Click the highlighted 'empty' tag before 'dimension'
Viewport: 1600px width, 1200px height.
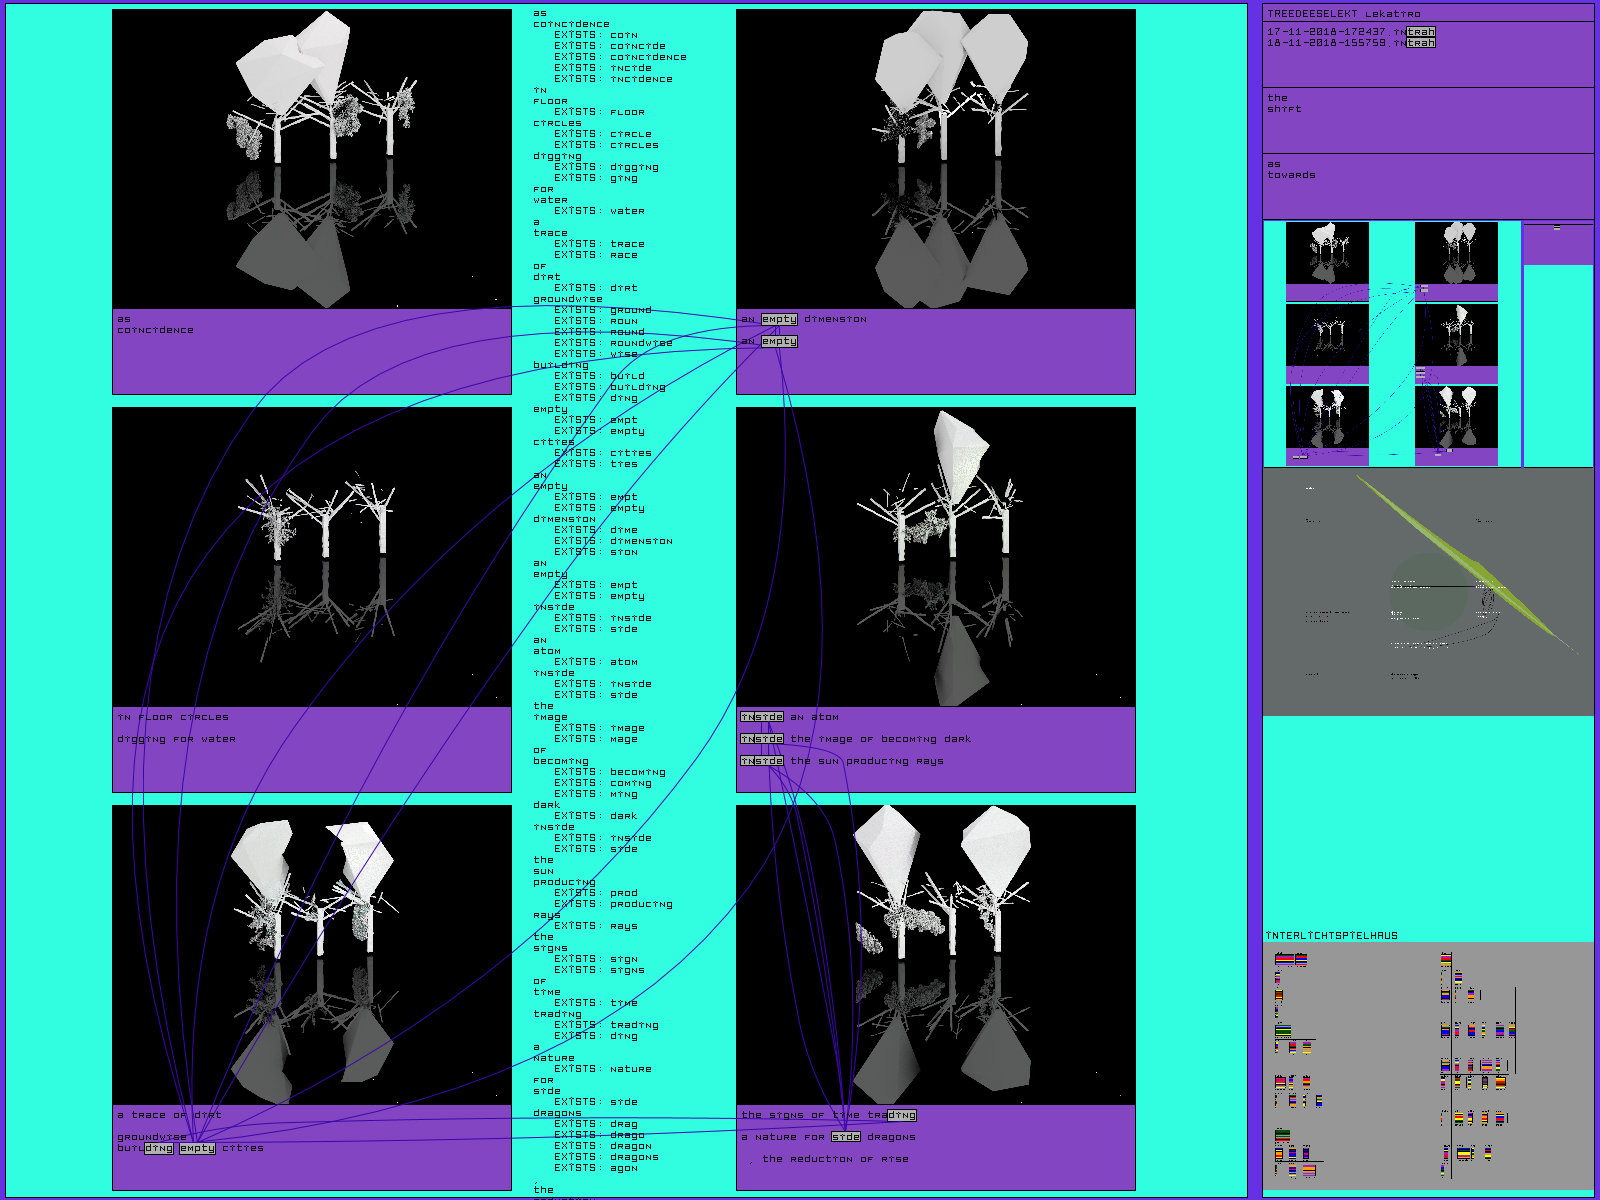coord(779,319)
